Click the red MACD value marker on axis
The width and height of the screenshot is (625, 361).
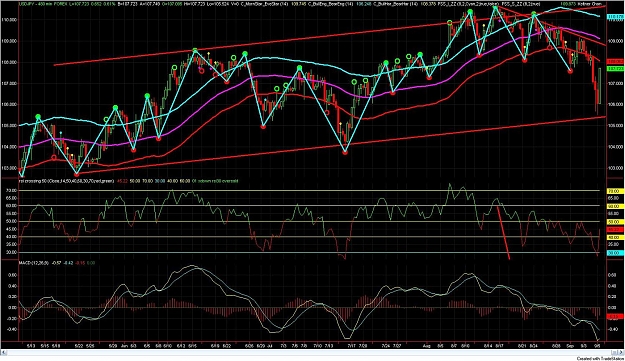pos(615,316)
